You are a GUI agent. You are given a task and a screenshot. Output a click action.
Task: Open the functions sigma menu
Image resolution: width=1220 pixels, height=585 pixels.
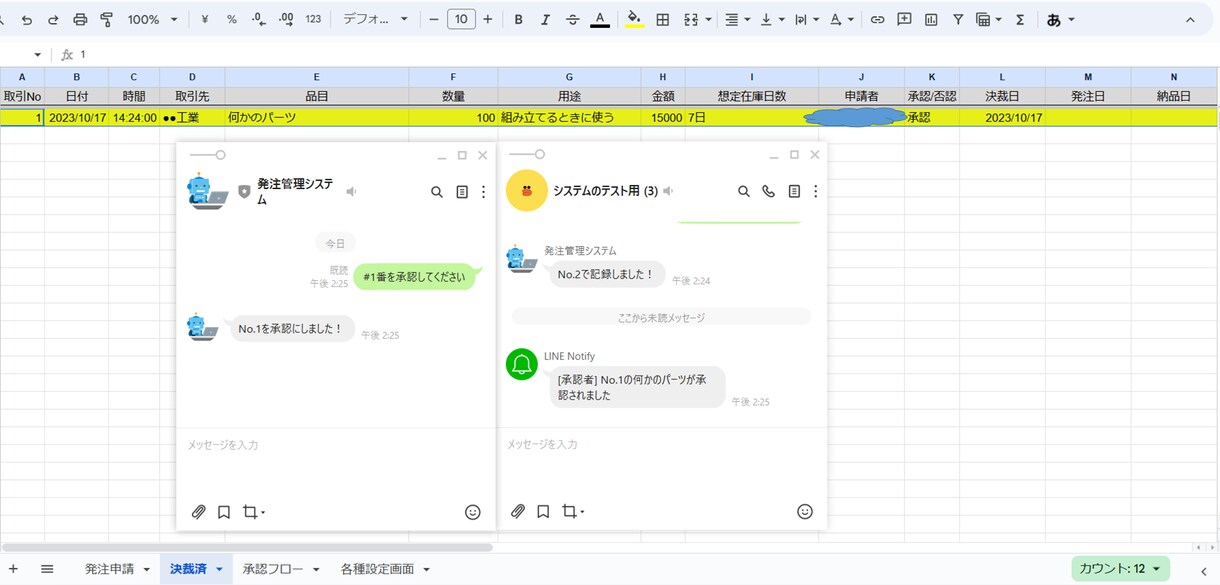click(x=1020, y=20)
